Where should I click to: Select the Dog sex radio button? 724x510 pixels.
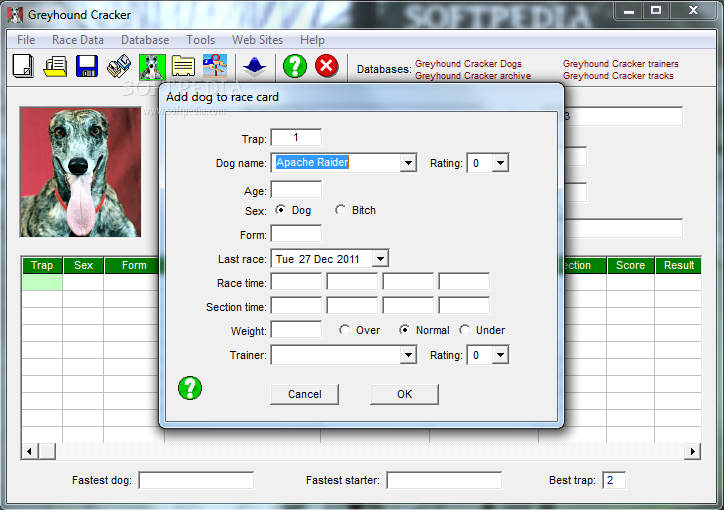coord(280,210)
